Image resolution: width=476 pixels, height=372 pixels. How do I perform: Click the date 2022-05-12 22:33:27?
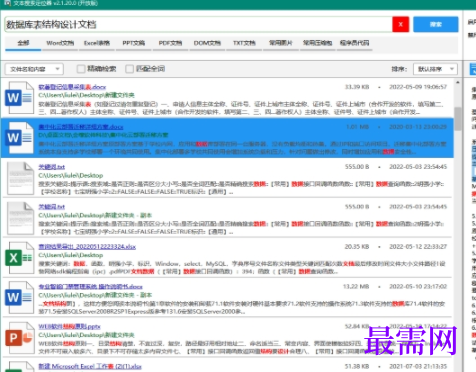418,247
